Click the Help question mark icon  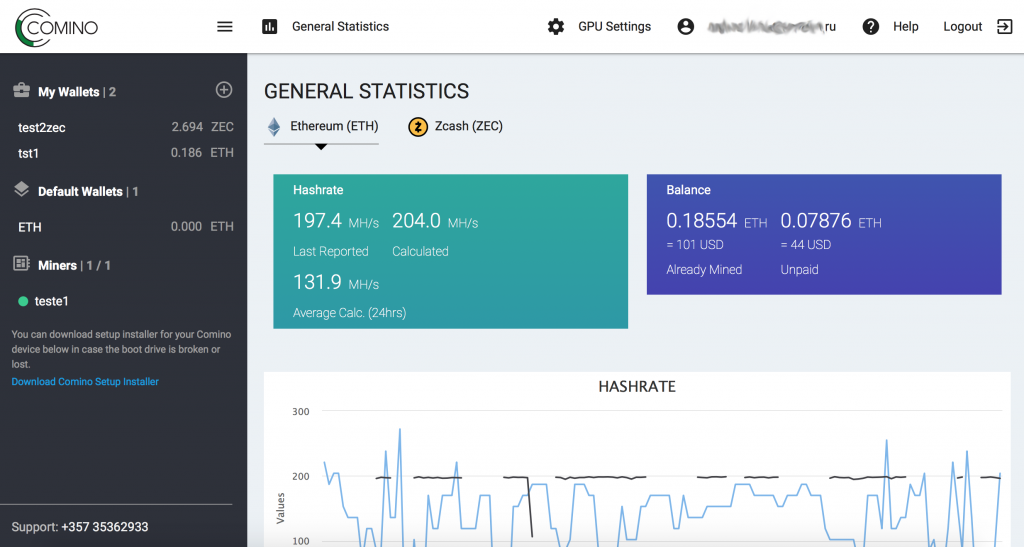pyautogui.click(x=871, y=27)
